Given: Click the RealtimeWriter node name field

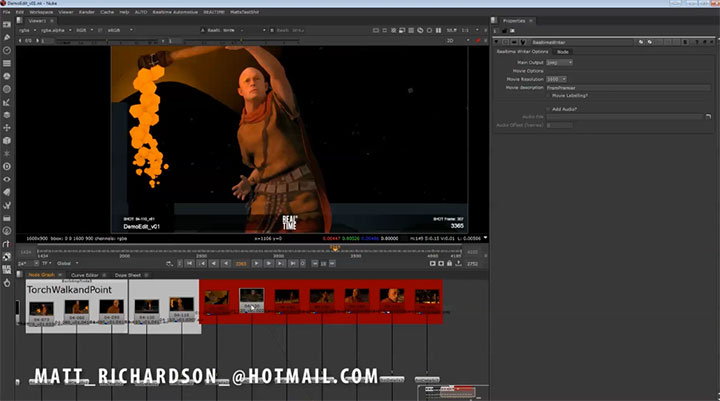Looking at the screenshot, I should coord(582,42).
